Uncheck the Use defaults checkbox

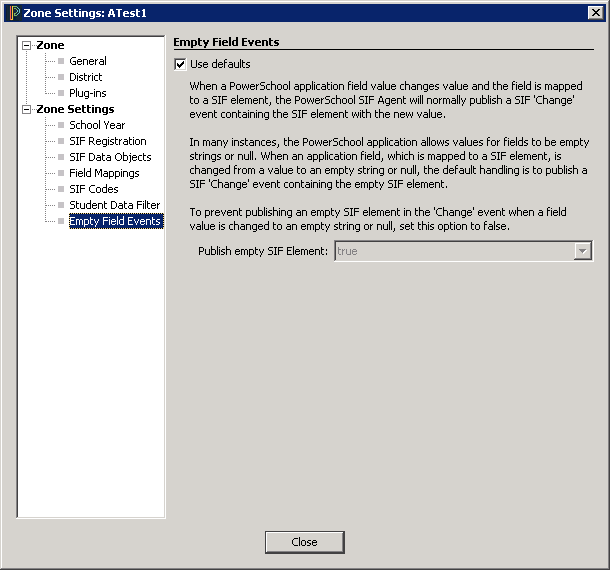[180, 64]
